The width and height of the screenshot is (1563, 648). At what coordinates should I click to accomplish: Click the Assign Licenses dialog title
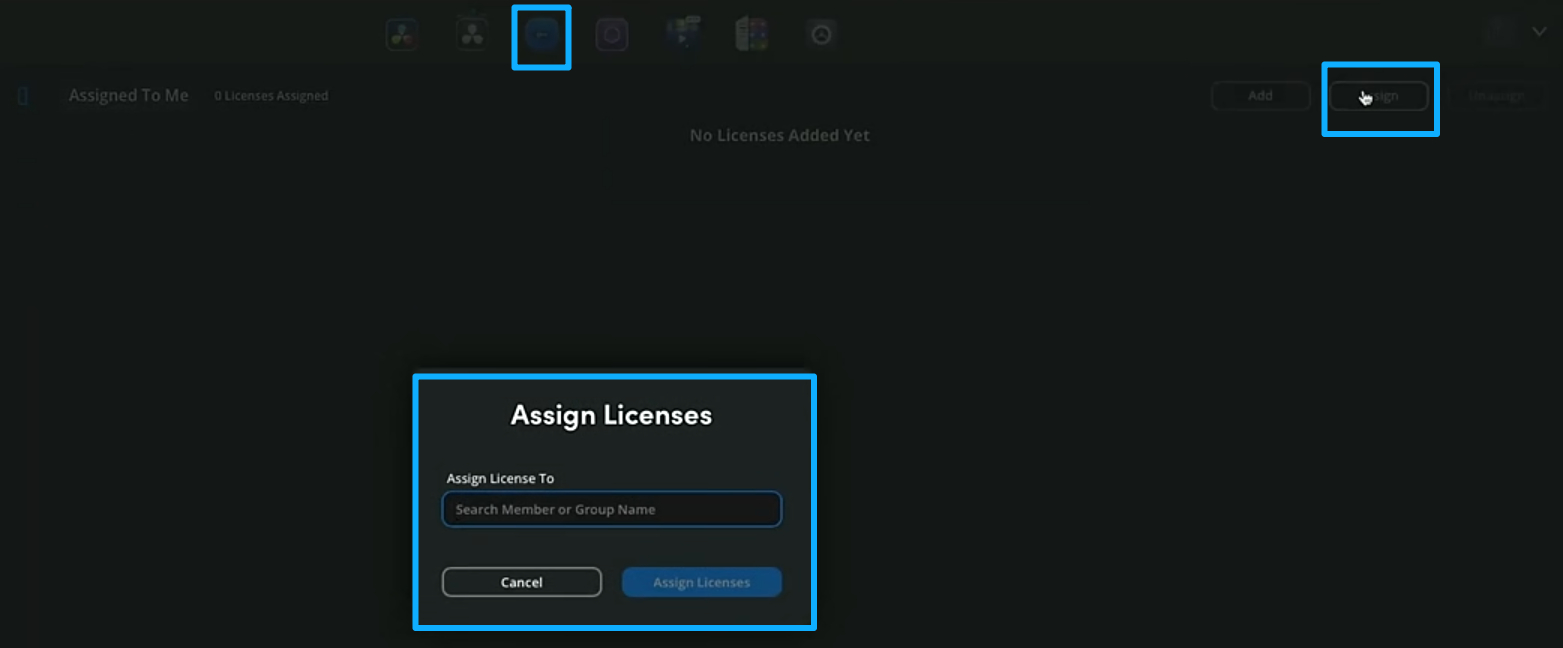point(611,414)
